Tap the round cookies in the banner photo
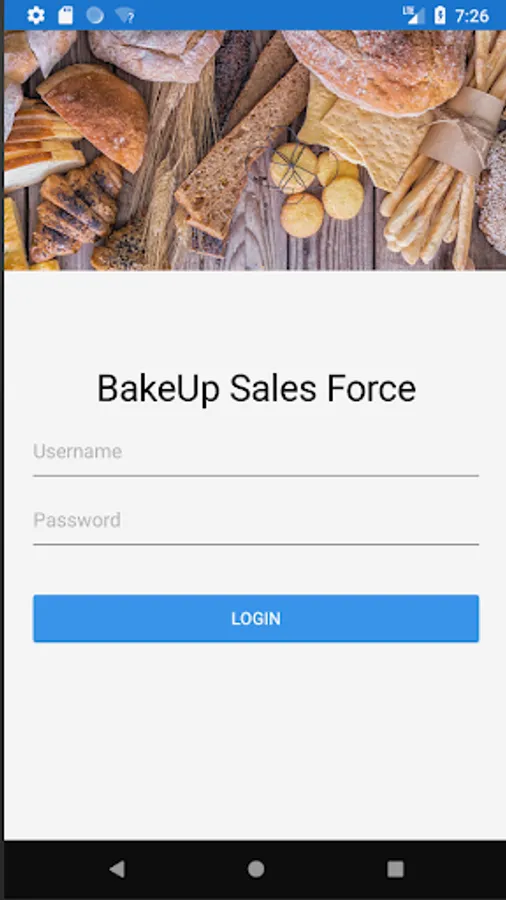The image size is (506, 900). click(x=317, y=189)
